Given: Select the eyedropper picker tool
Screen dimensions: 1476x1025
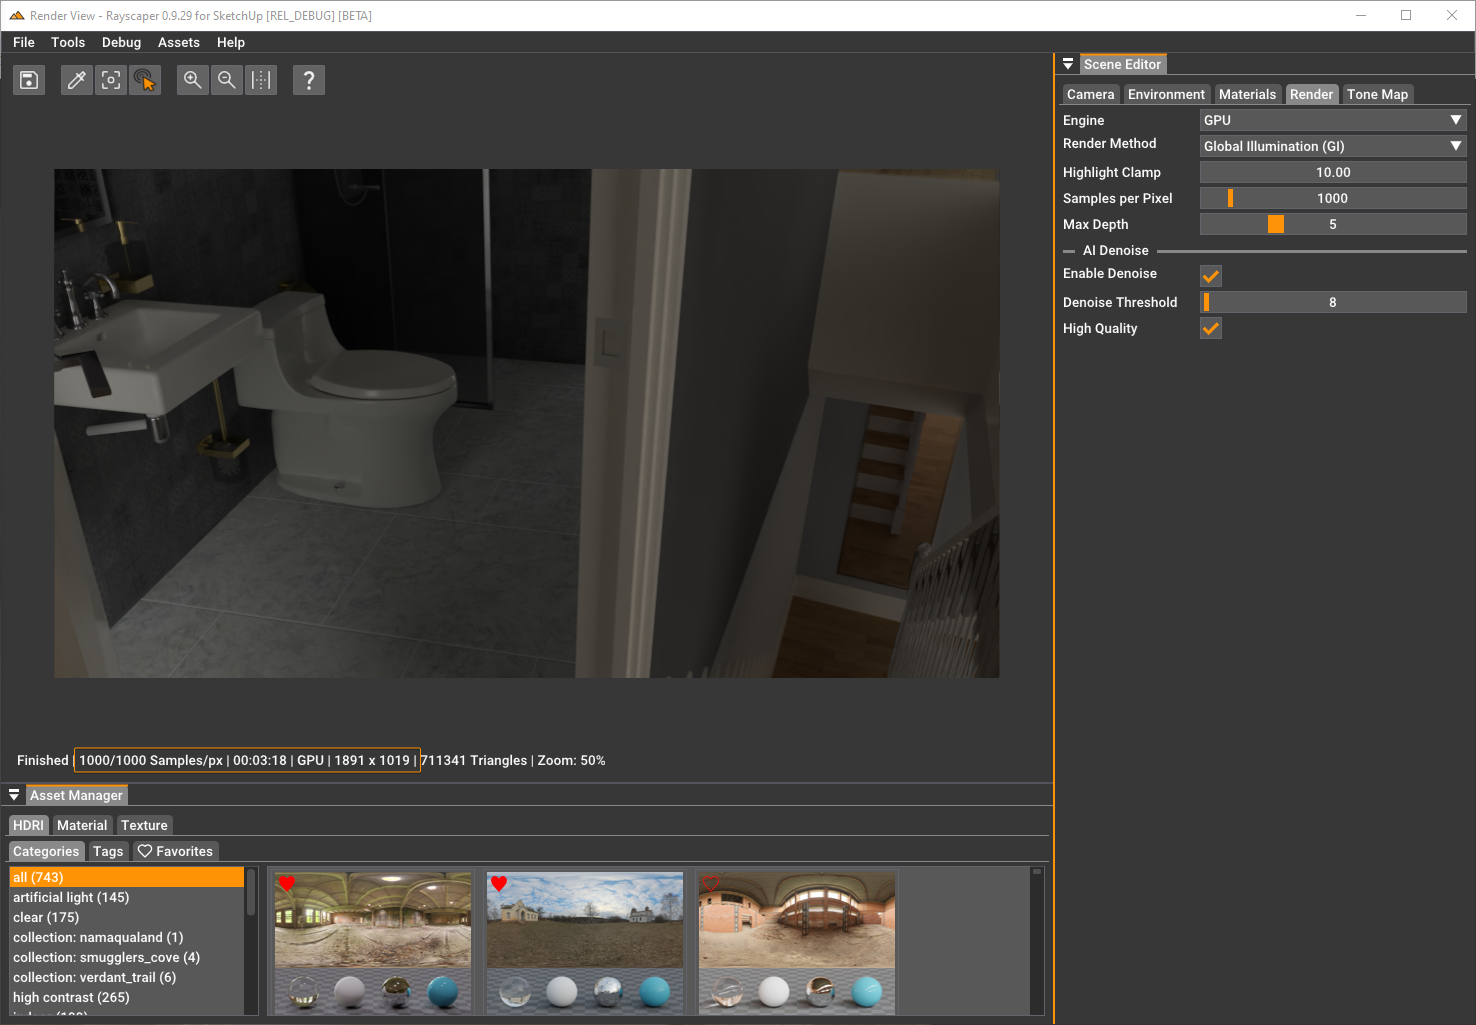Looking at the screenshot, I should click(76, 80).
